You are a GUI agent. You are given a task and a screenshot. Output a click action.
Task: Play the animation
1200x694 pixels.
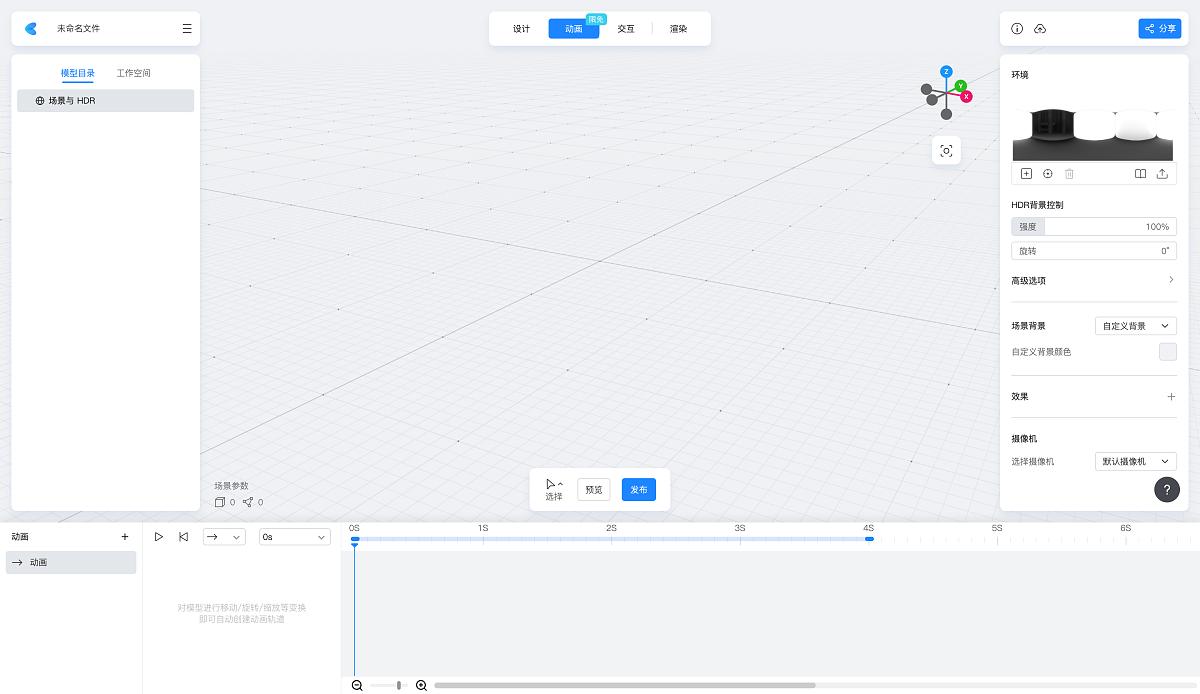tap(159, 536)
